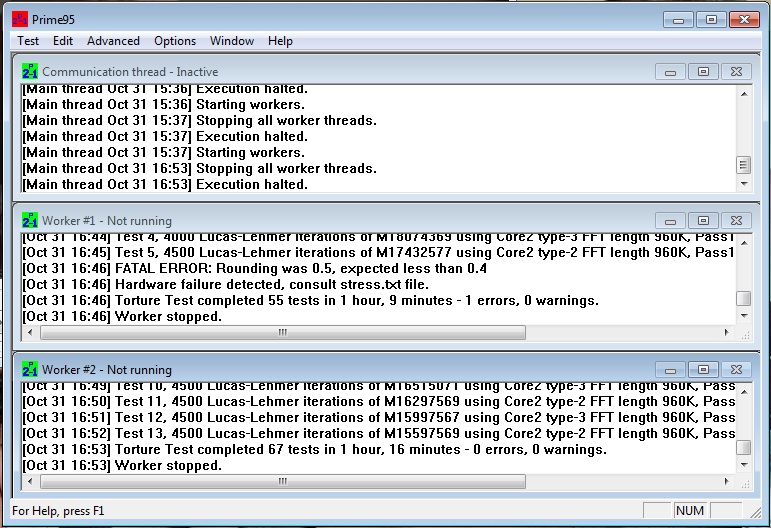Click 16:53 Stopping all worker threads line
This screenshot has width=771, height=528.
[x=200, y=169]
